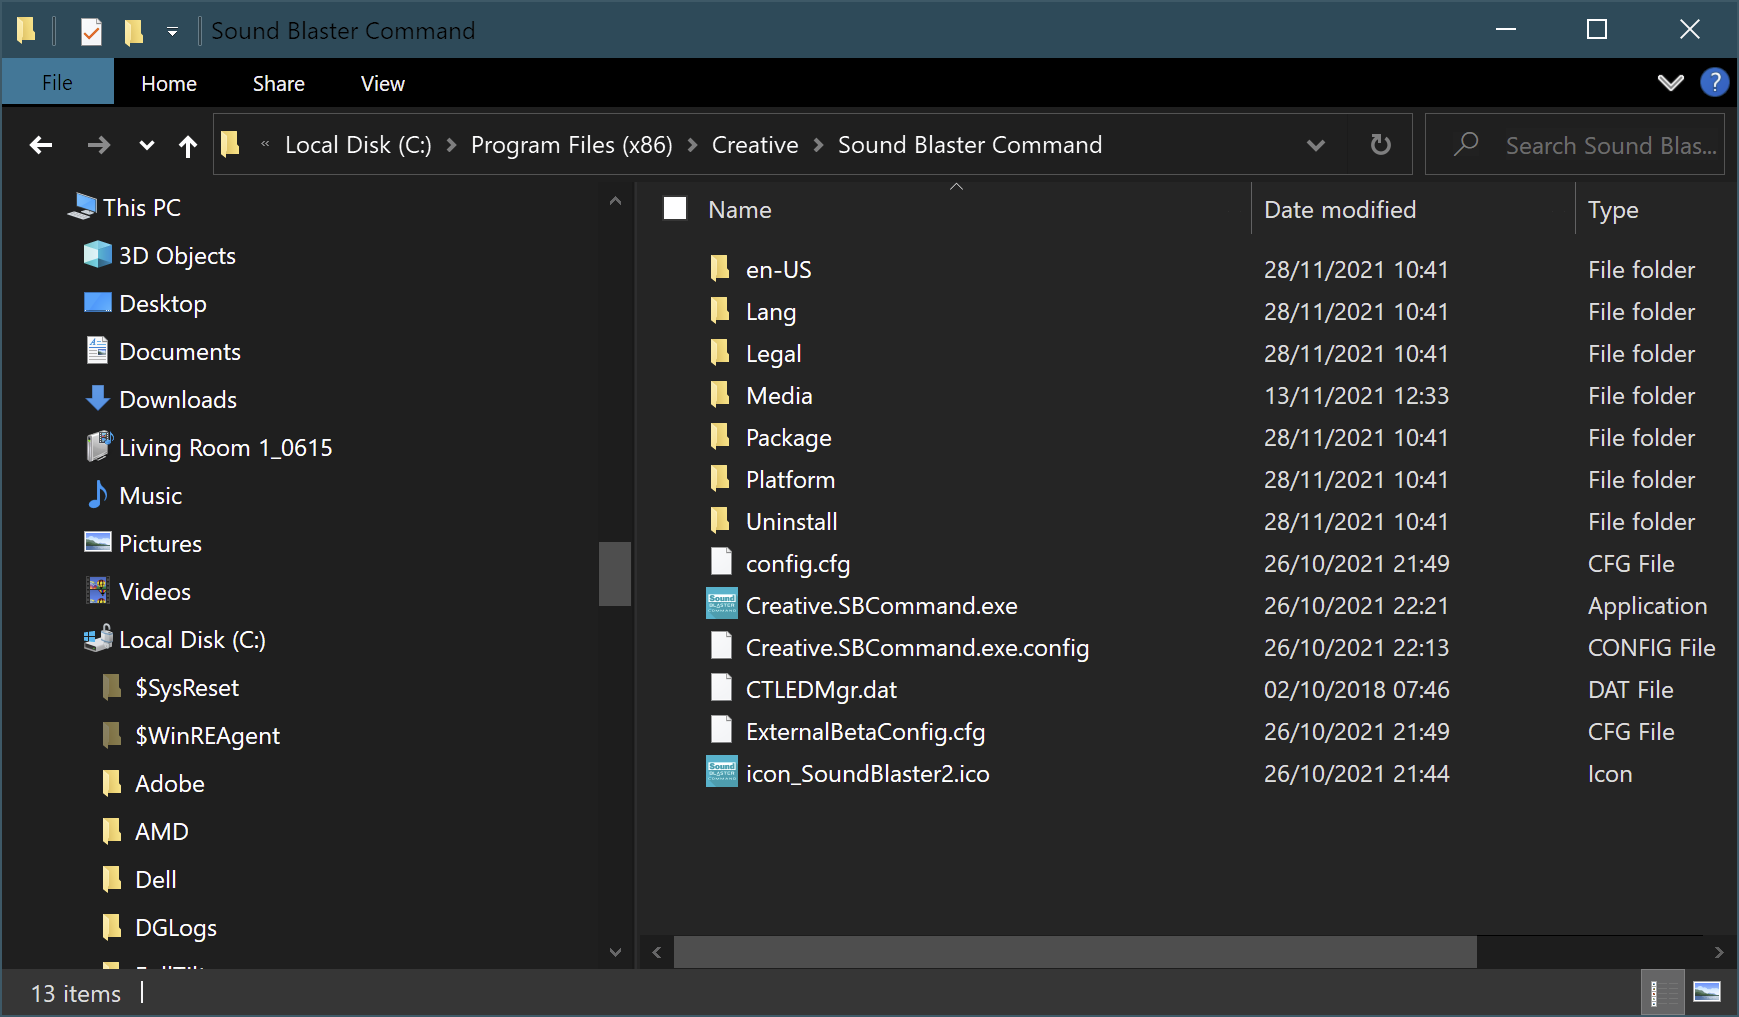Refresh the folder view
This screenshot has height=1017, width=1739.
[1381, 145]
